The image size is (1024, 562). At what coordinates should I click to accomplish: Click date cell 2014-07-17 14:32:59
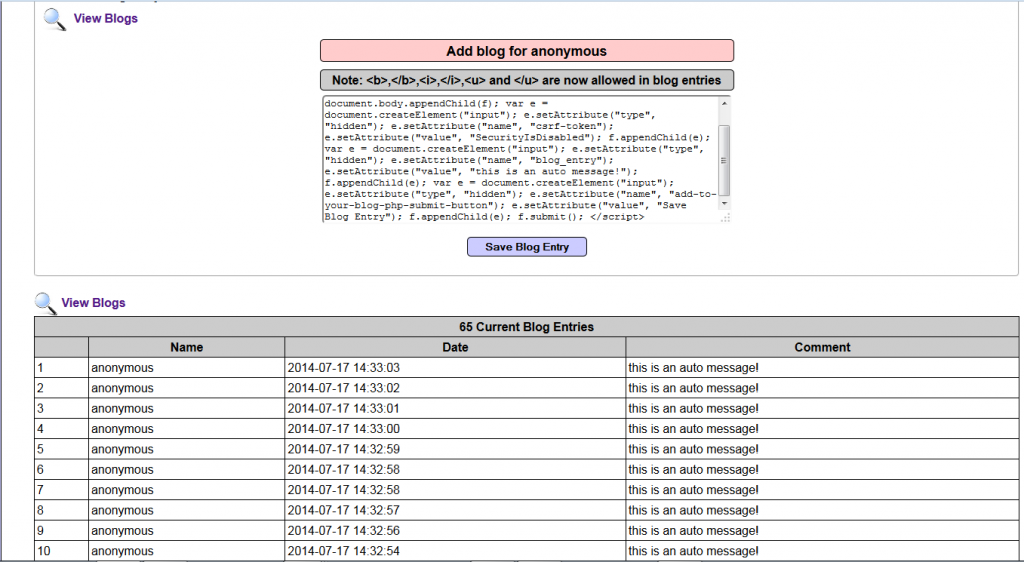click(455, 449)
